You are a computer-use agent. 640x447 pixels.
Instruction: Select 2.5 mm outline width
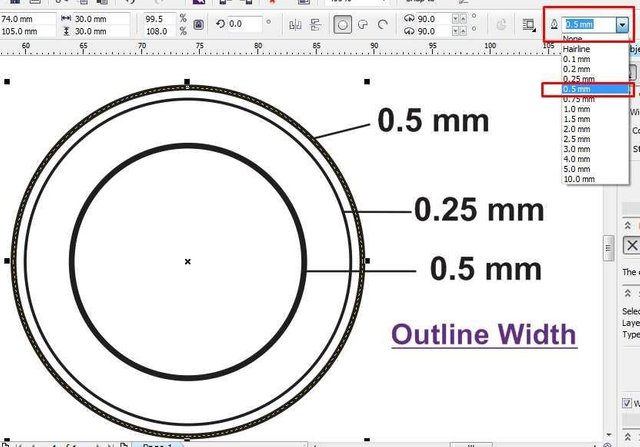coord(594,139)
